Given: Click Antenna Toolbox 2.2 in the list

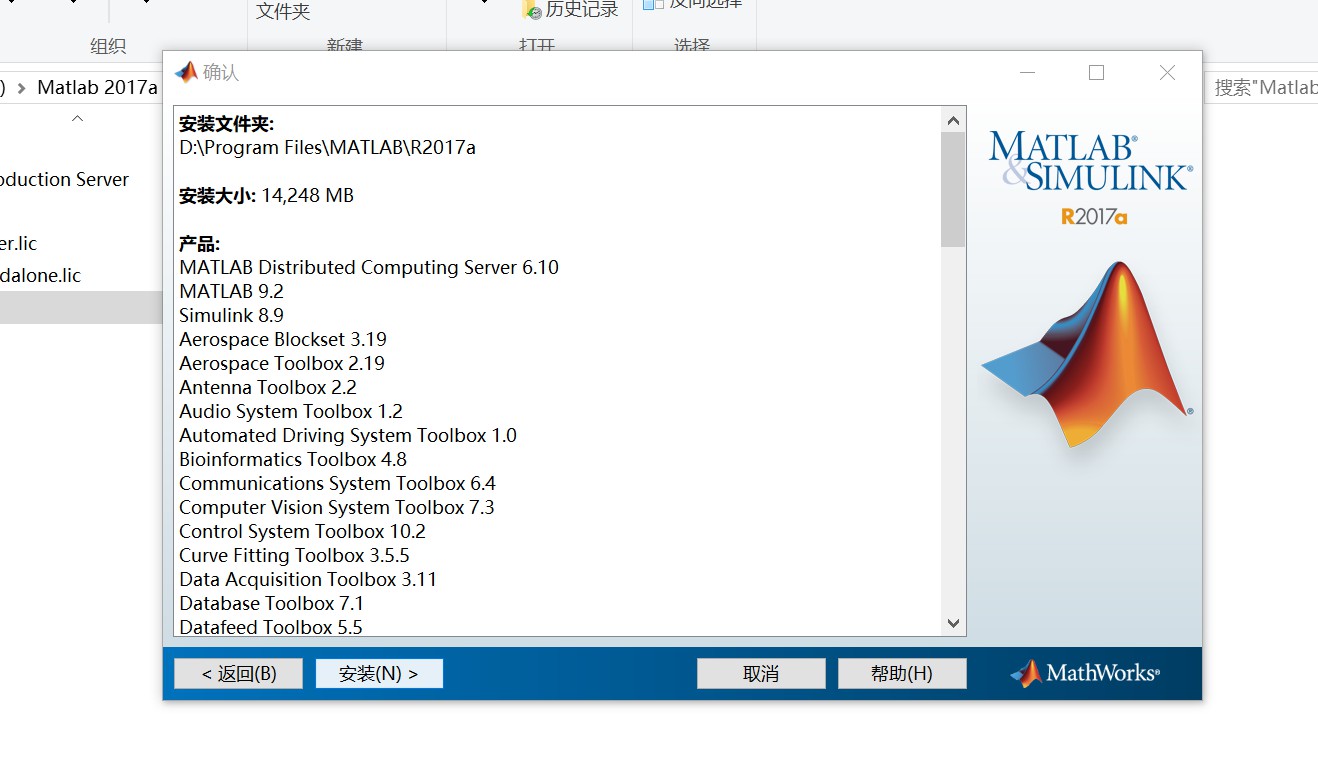Looking at the screenshot, I should click(268, 388).
